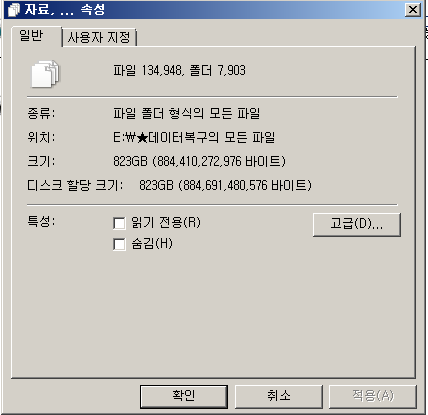
Task: Click the 특성: attribute label
Action: pos(41,221)
